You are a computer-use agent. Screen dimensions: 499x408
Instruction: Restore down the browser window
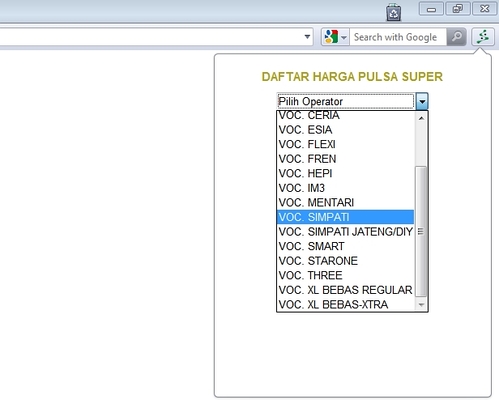[458, 9]
